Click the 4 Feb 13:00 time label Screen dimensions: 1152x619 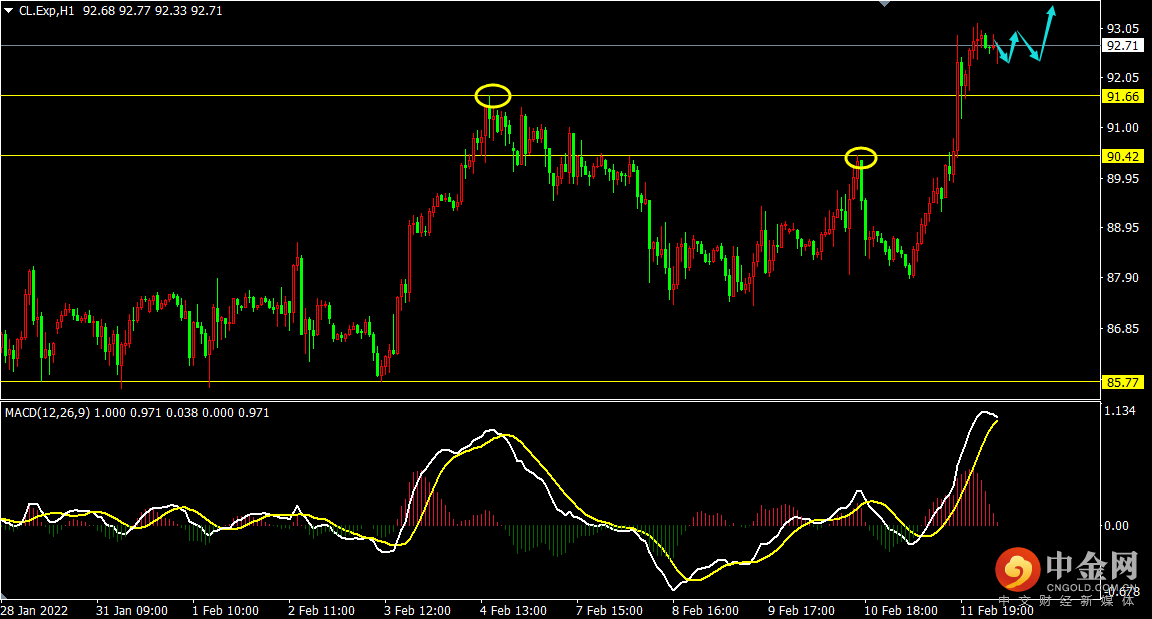(x=514, y=610)
